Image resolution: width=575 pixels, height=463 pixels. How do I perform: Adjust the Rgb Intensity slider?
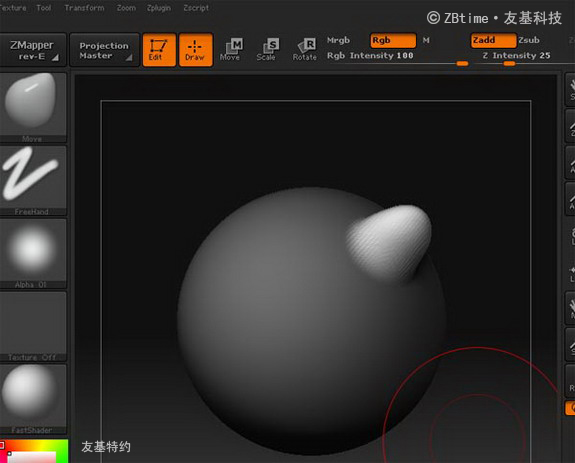pyautogui.click(x=398, y=59)
